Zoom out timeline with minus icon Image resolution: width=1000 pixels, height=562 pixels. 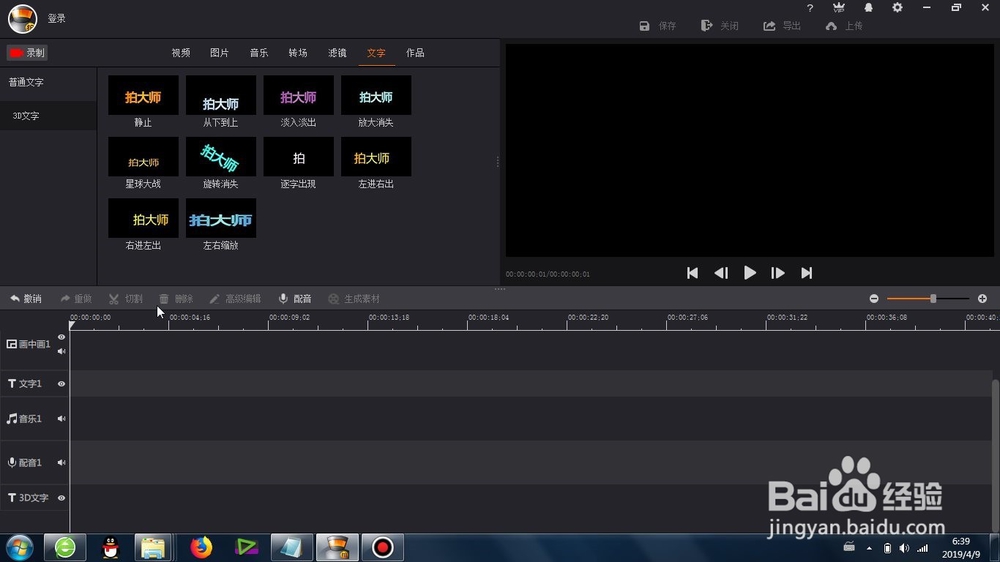click(x=874, y=299)
